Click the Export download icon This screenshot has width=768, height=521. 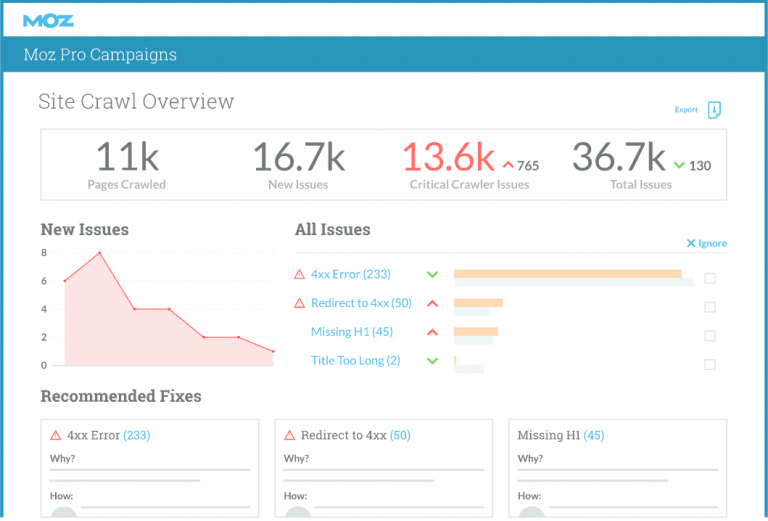(714, 110)
